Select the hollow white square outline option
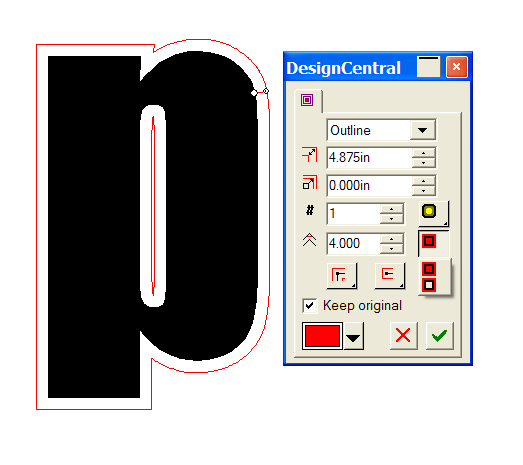The height and width of the screenshot is (465, 523). (429, 285)
